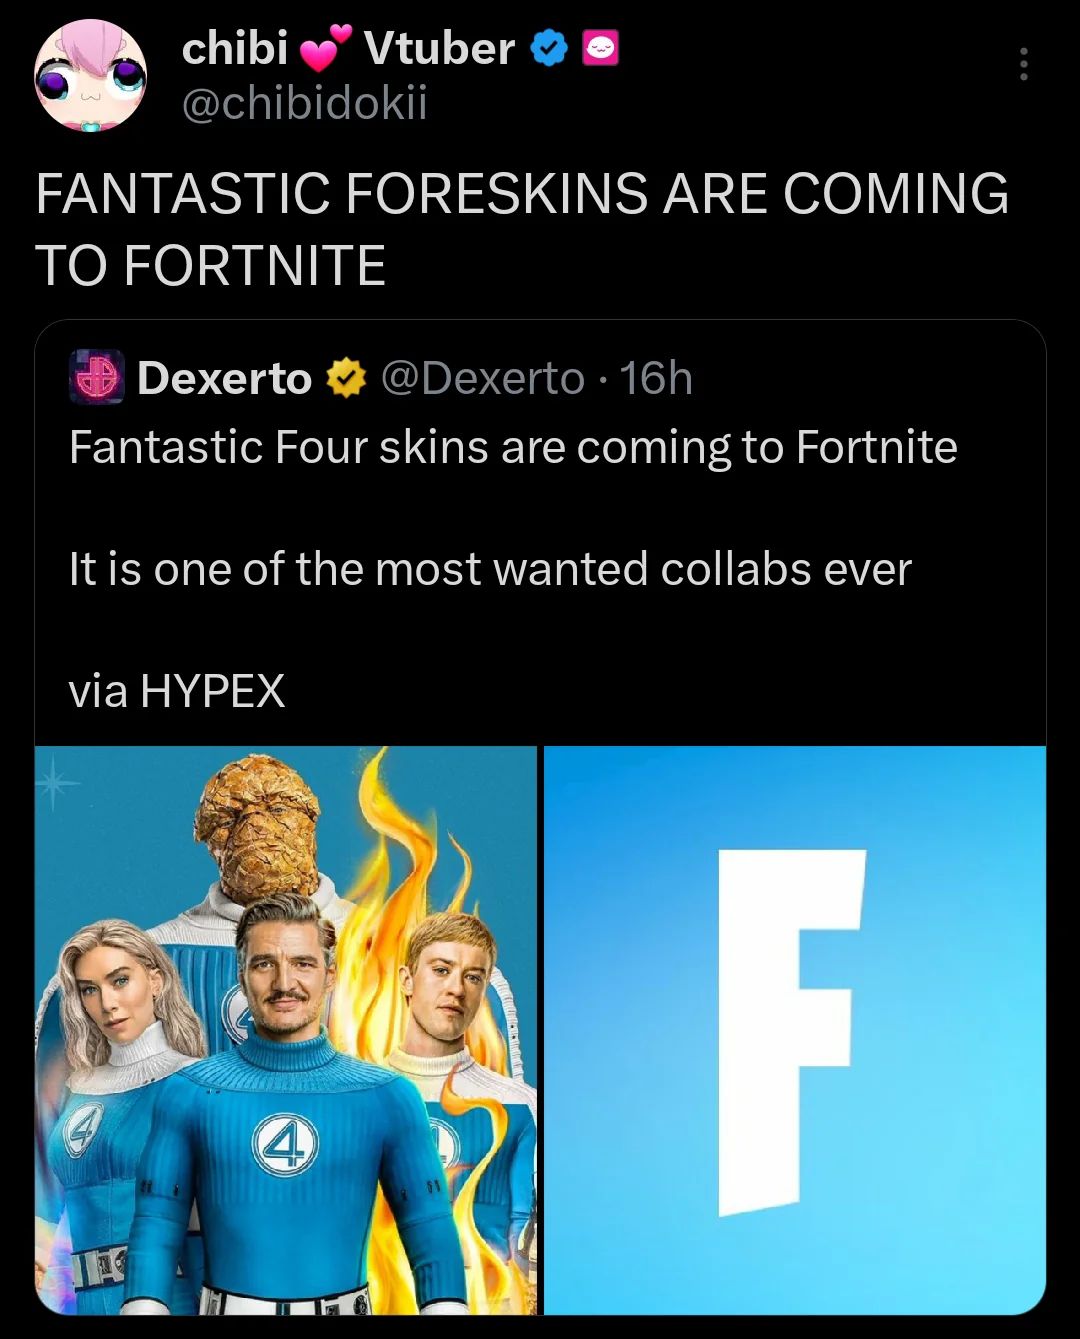Open the chibi Vtuber display name
The width and height of the screenshot is (1080, 1339).
pos(348,48)
